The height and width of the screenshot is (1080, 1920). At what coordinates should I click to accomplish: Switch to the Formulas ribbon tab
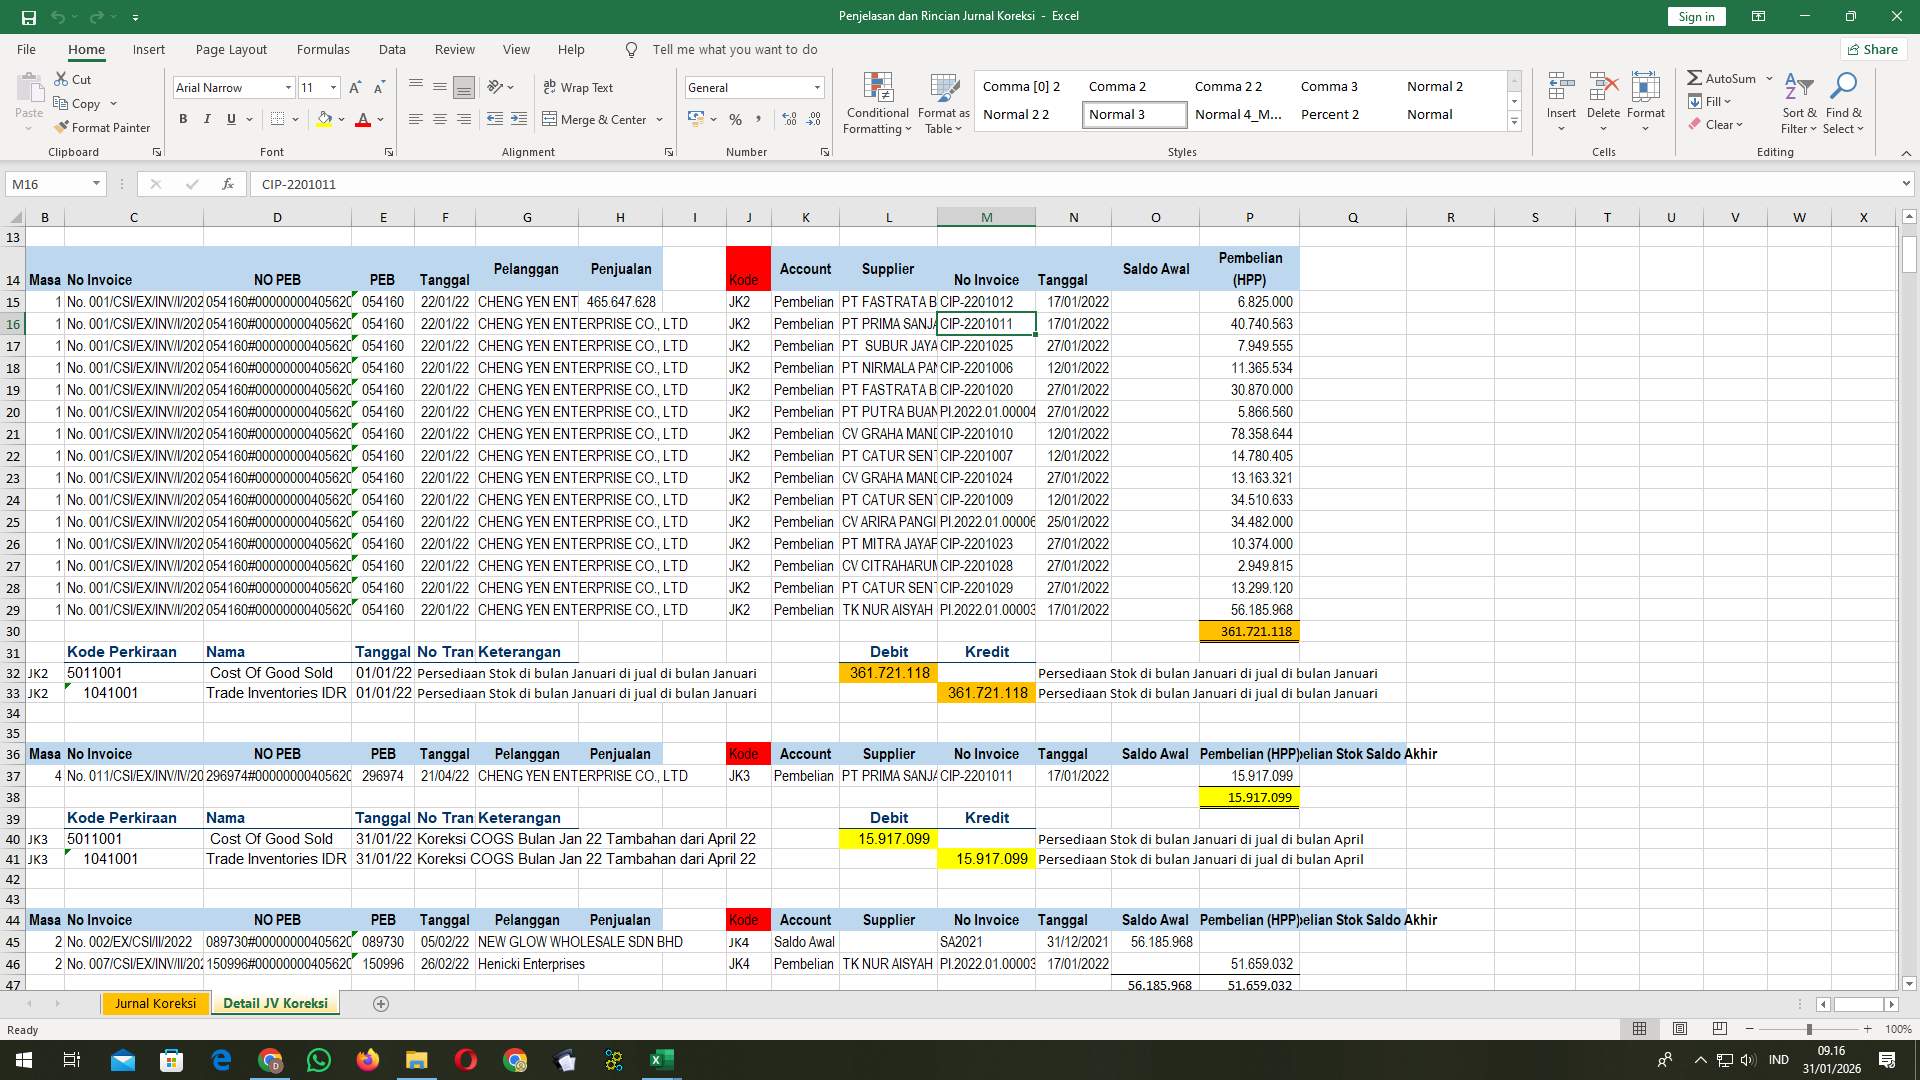[323, 49]
